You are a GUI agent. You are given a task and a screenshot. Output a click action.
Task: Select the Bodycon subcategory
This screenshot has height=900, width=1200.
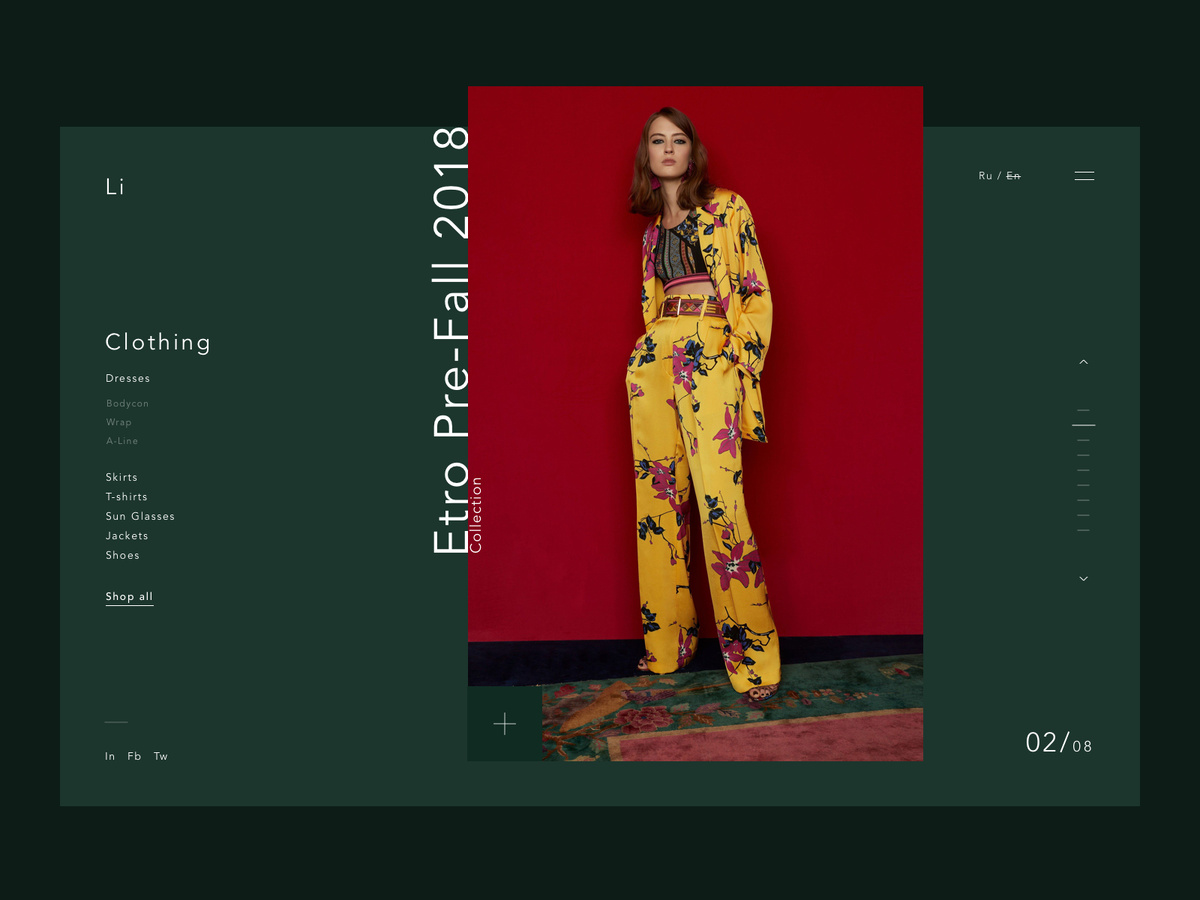point(127,403)
